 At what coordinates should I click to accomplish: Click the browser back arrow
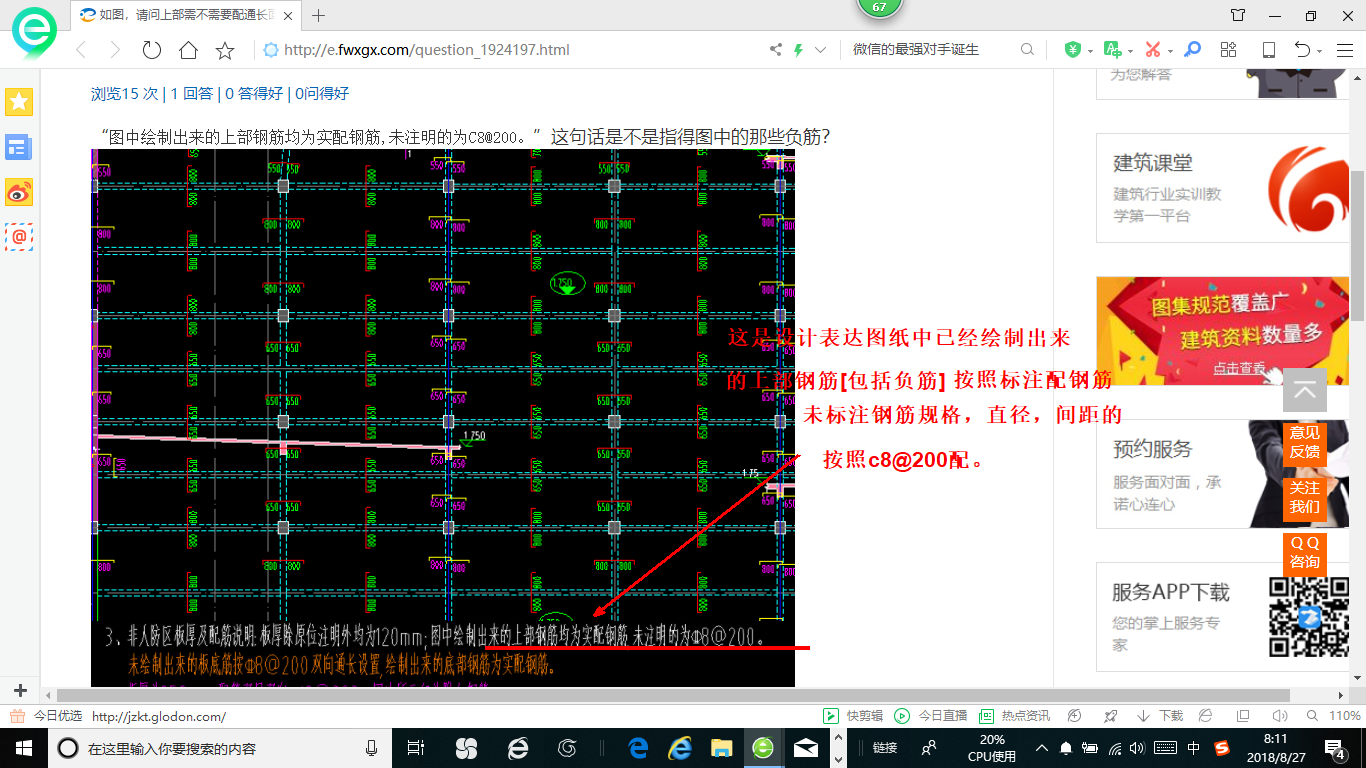(x=81, y=50)
